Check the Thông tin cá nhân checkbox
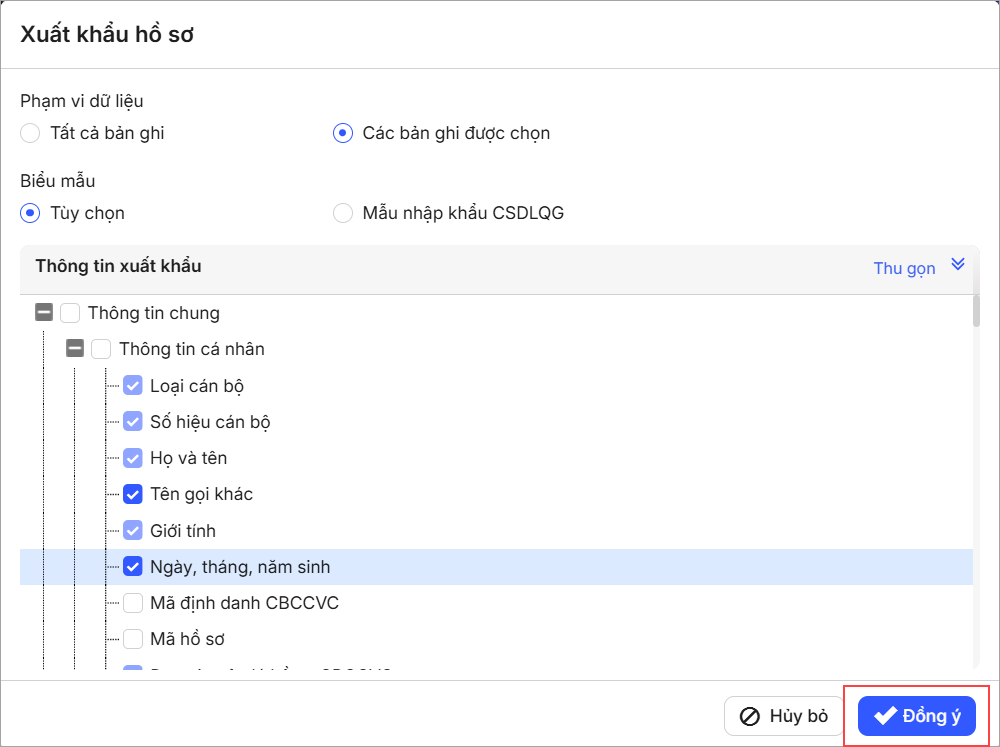 [x=101, y=349]
